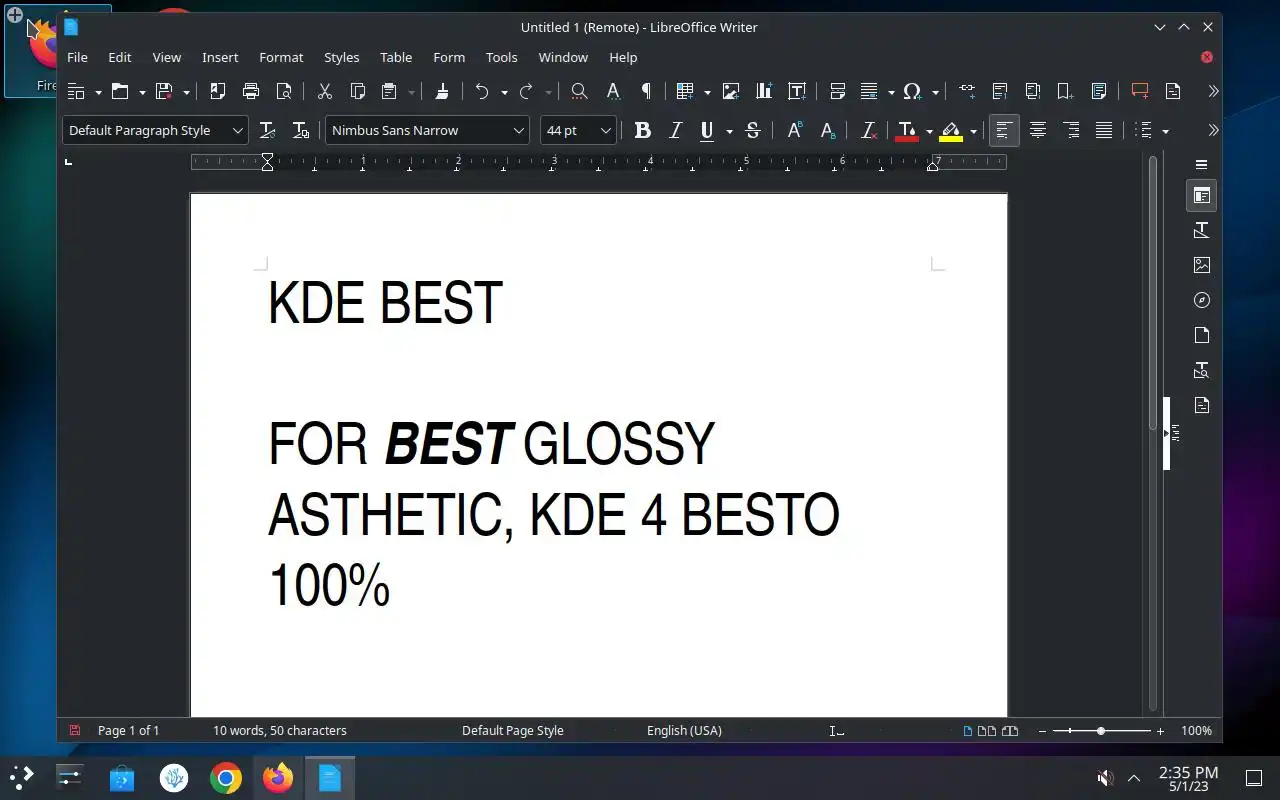Click the New document icon
The image size is (1280, 800).
pyautogui.click(x=77, y=91)
